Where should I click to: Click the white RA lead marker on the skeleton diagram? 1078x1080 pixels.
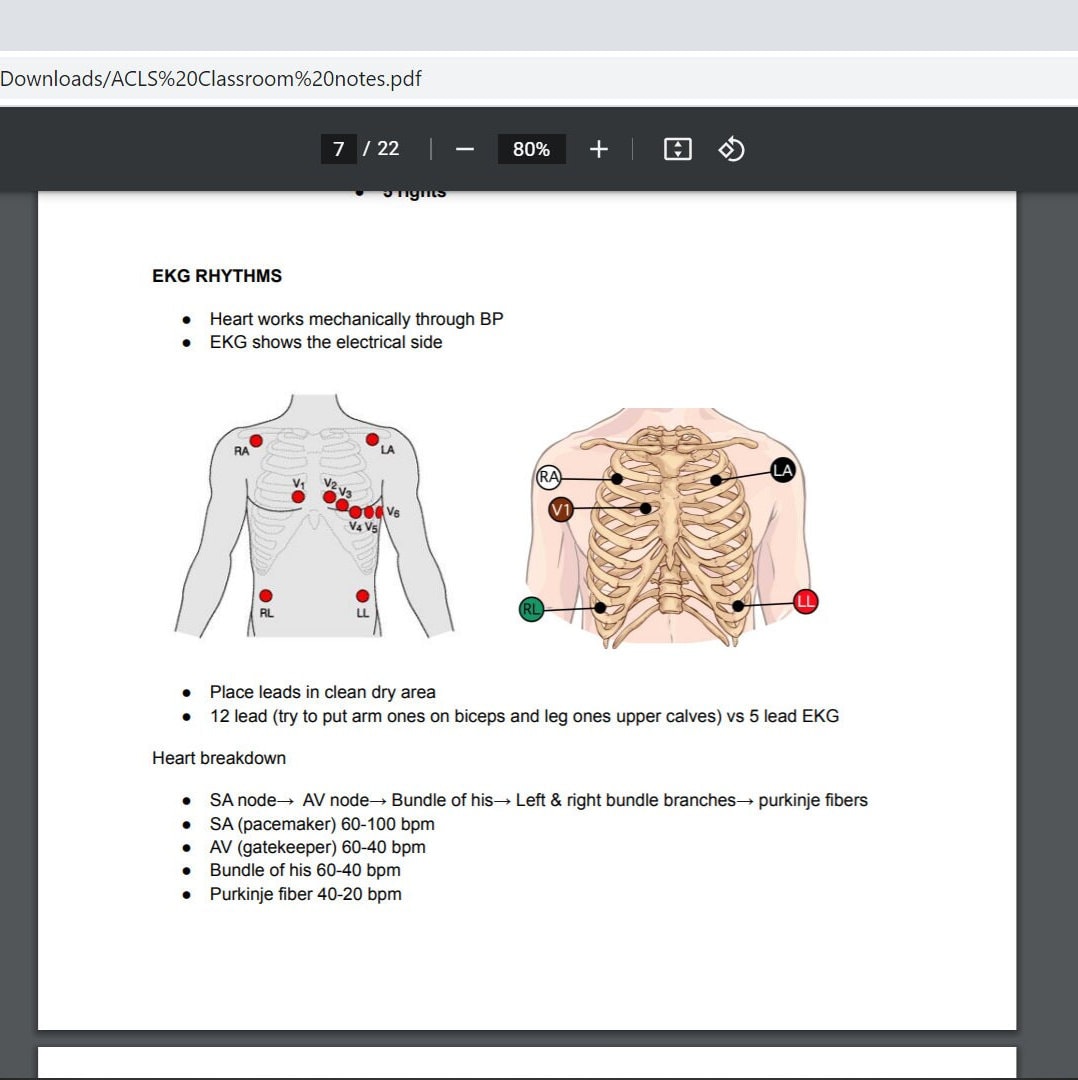(549, 477)
